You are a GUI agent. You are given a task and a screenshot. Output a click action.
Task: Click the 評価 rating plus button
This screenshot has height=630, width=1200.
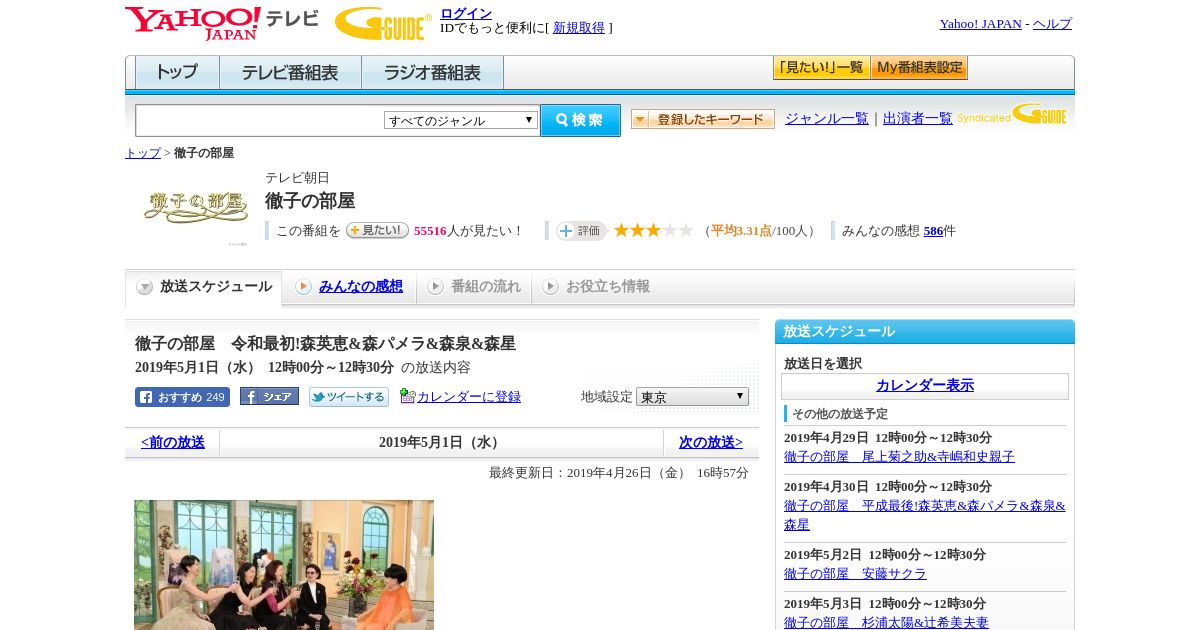tap(582, 231)
